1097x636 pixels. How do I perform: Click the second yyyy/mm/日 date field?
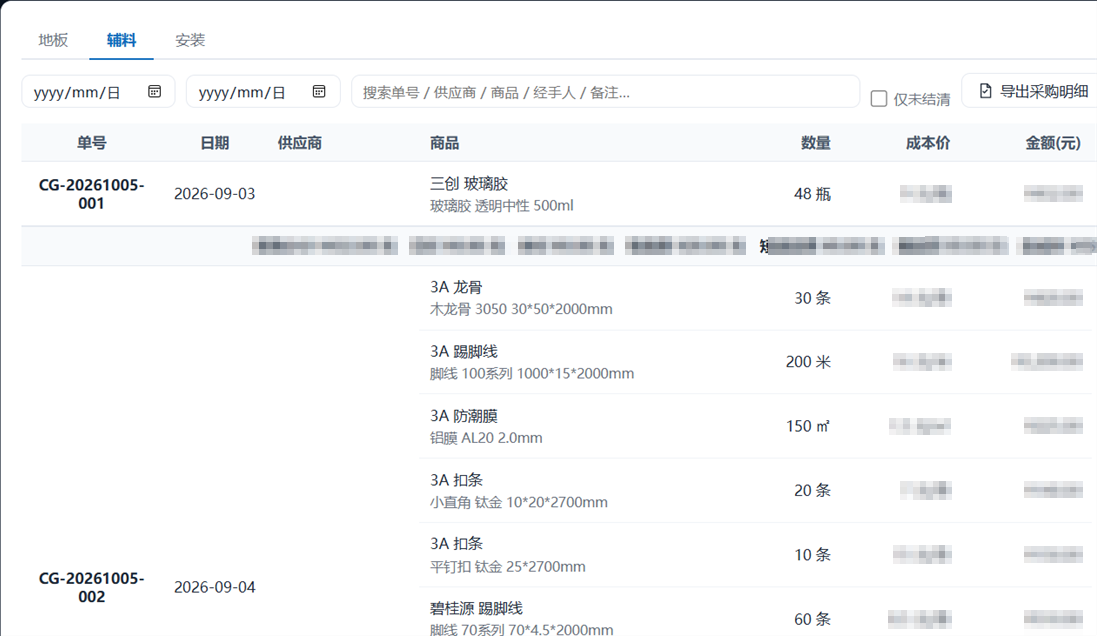click(263, 92)
